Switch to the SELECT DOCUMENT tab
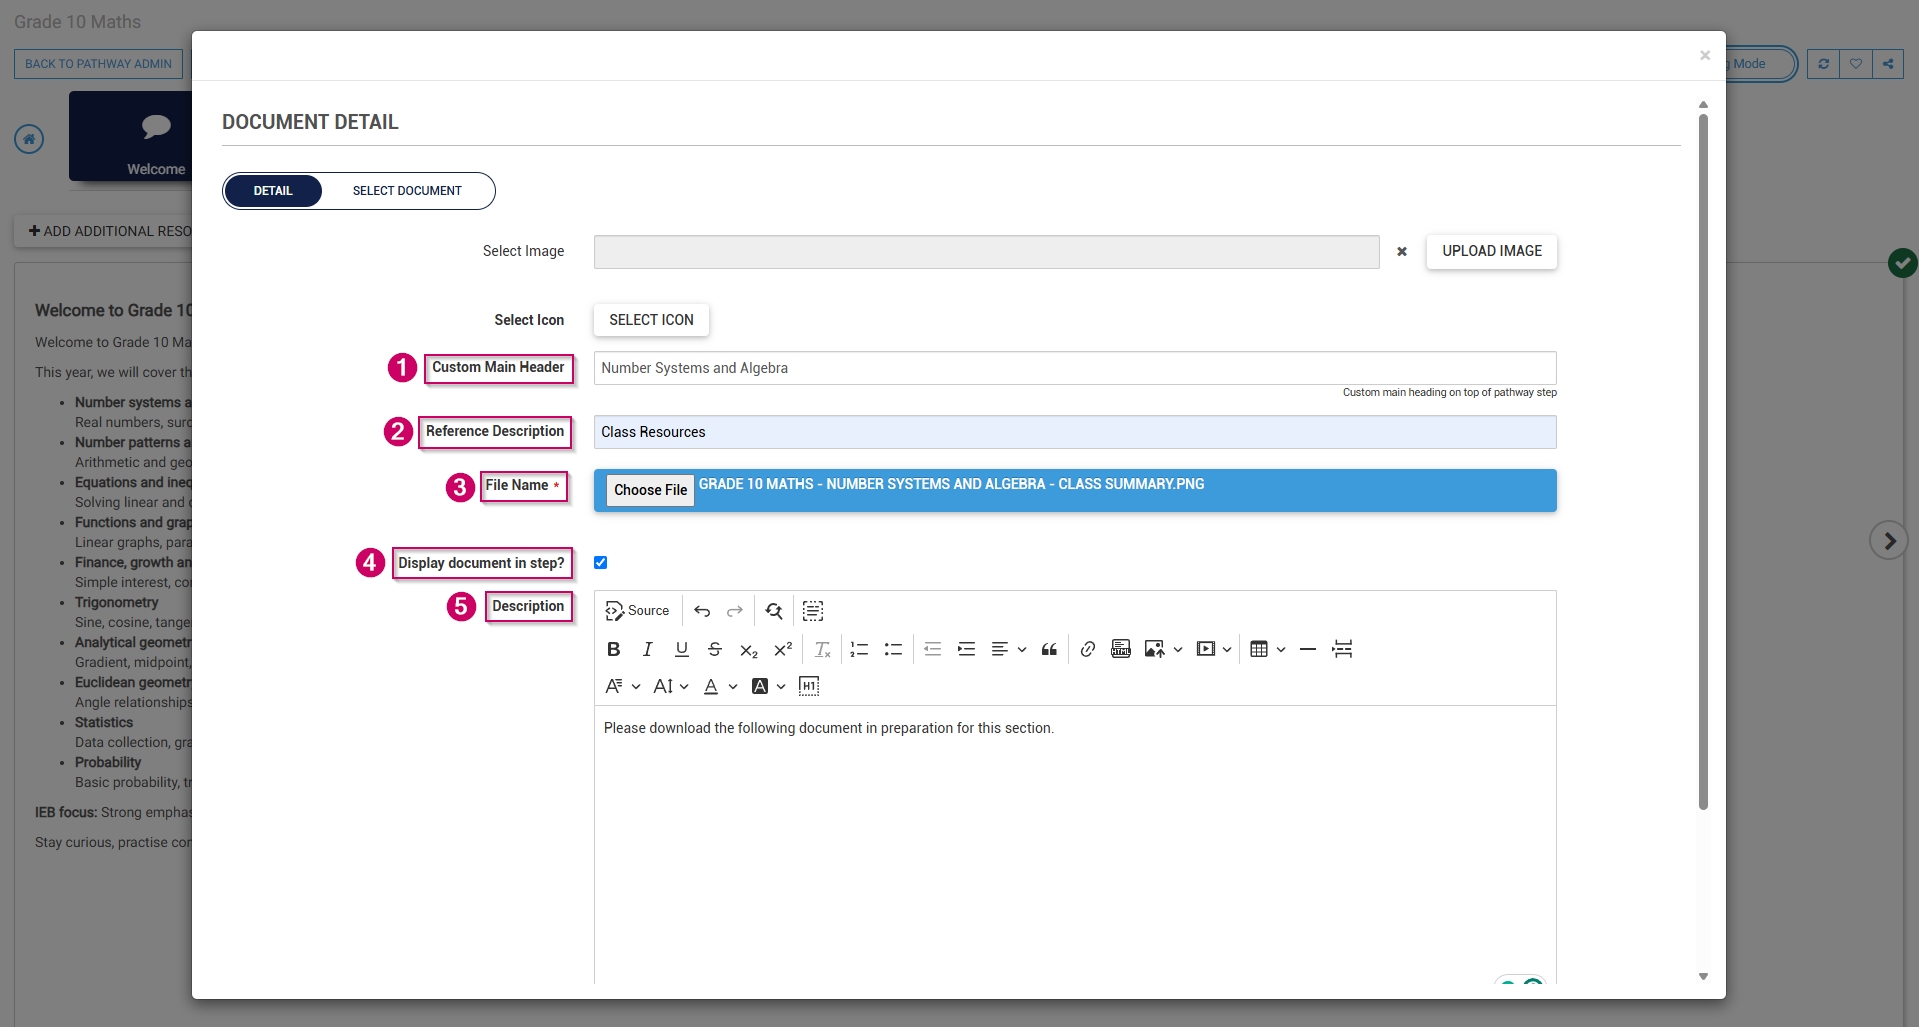The height and width of the screenshot is (1027, 1919). (407, 191)
